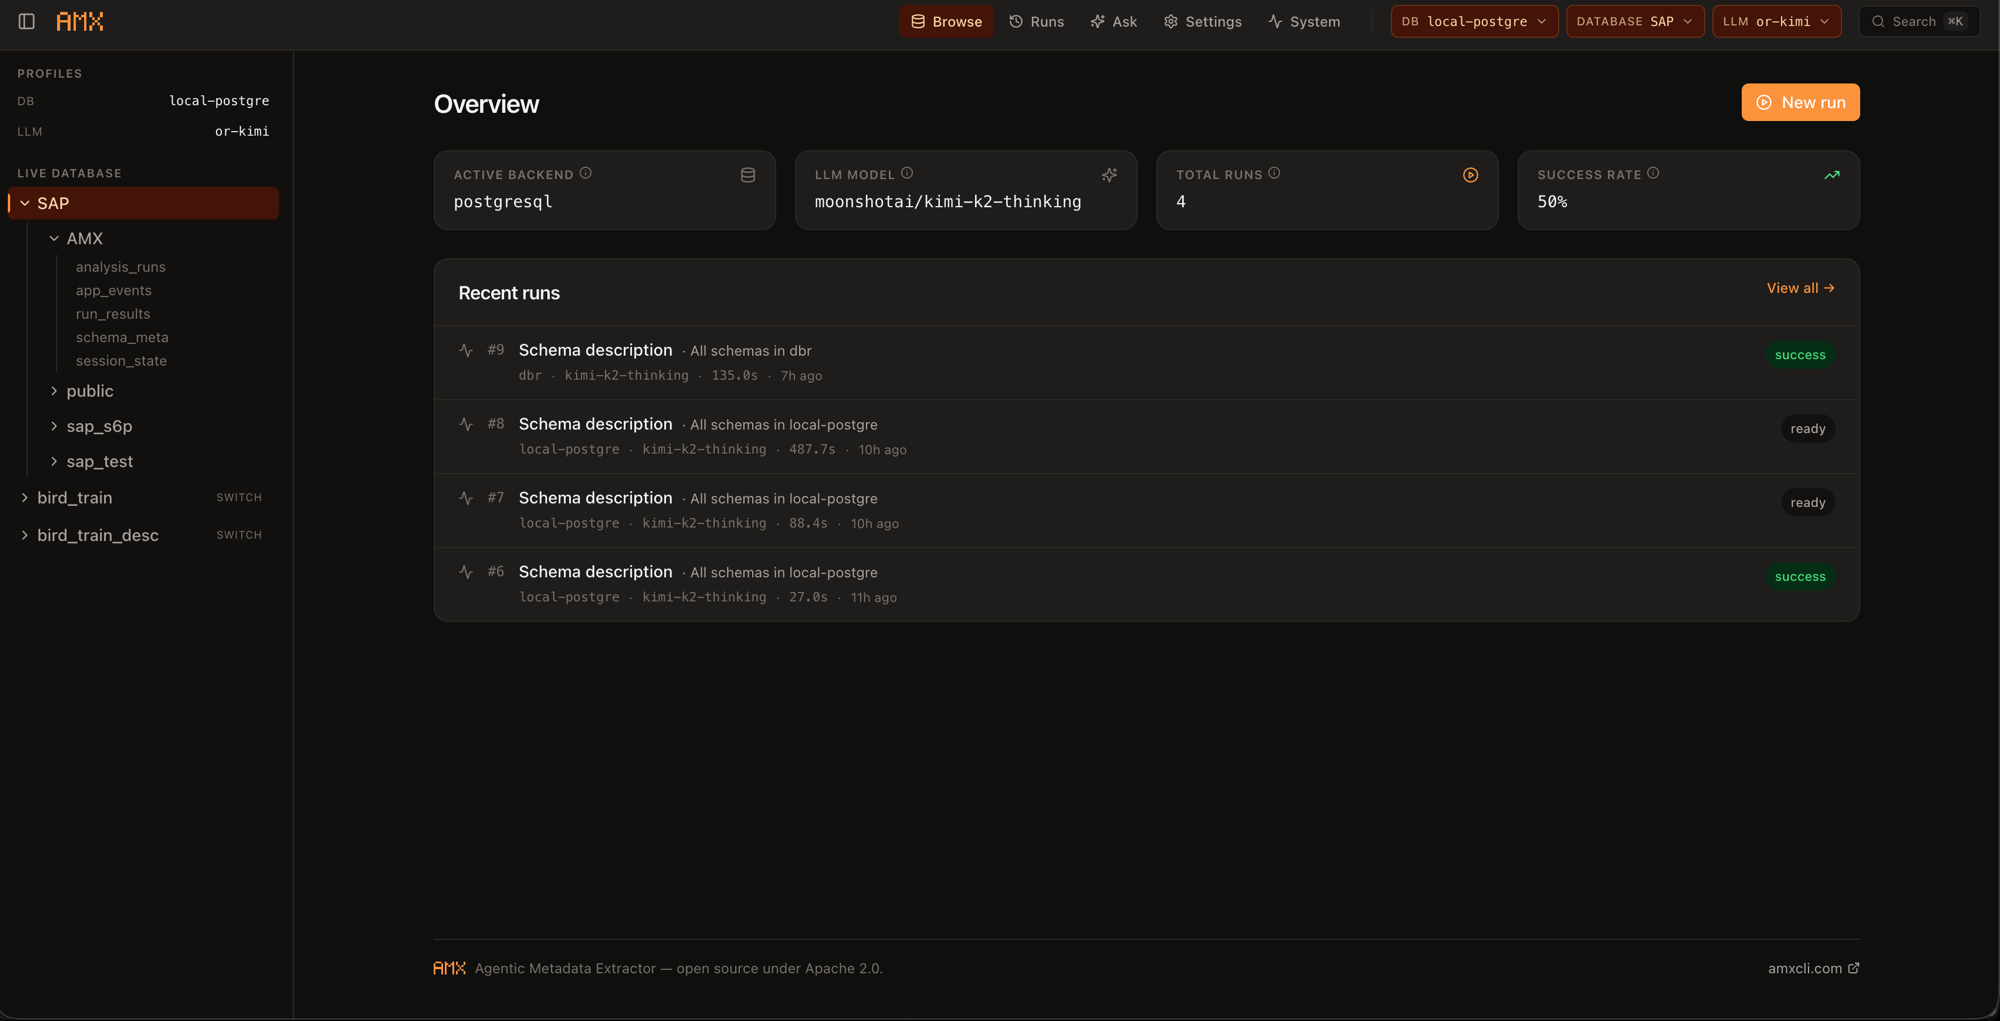Click trend icon on Success Rate card
This screenshot has width=2000, height=1021.
(x=1832, y=175)
